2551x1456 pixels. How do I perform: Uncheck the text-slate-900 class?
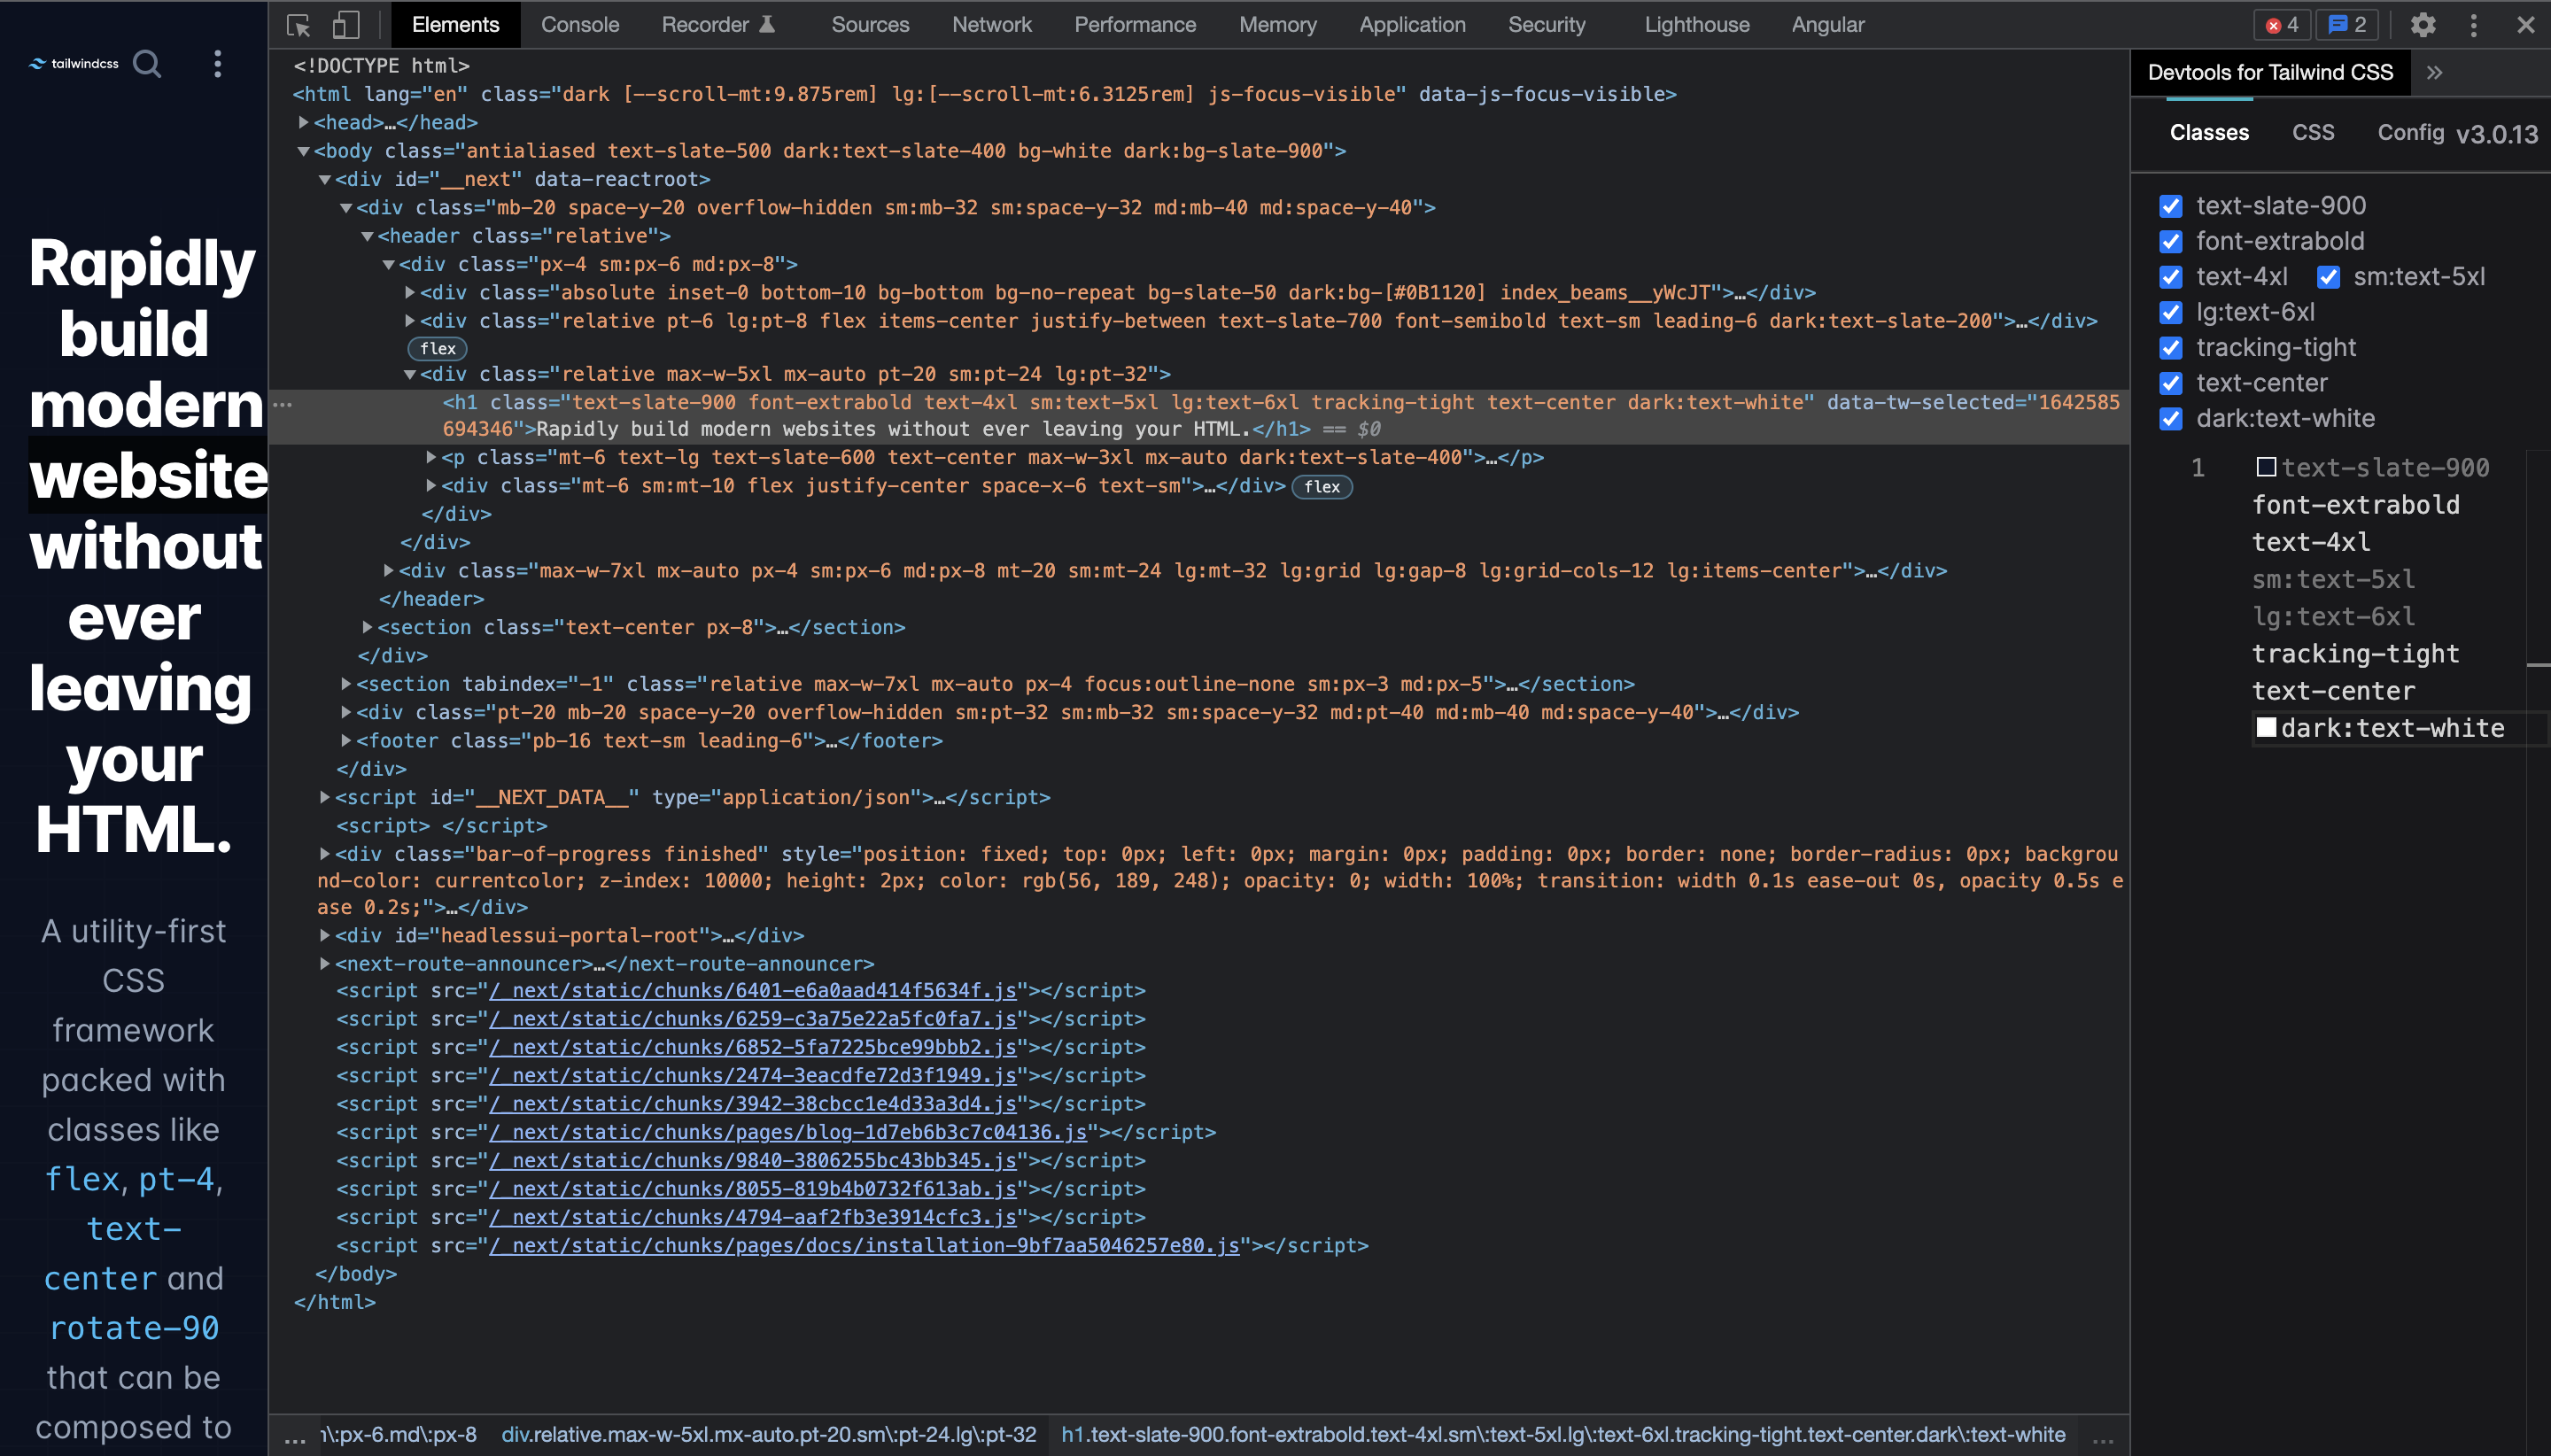[2170, 206]
